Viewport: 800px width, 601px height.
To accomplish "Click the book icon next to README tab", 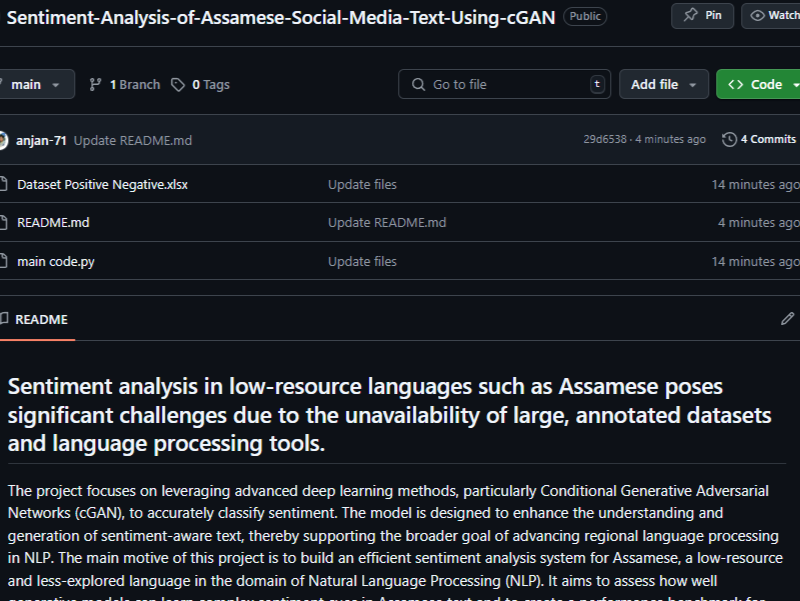I will pos(4,319).
